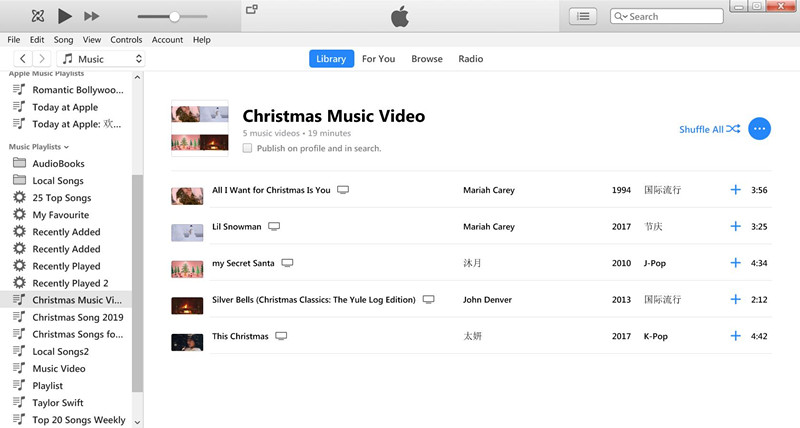Click the Search input field

coord(667,16)
